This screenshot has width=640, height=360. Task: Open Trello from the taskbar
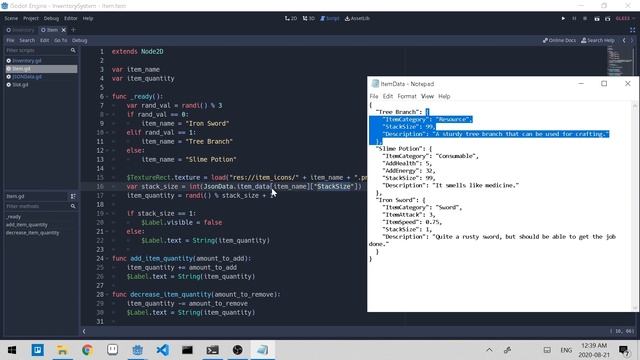[x=38, y=350]
